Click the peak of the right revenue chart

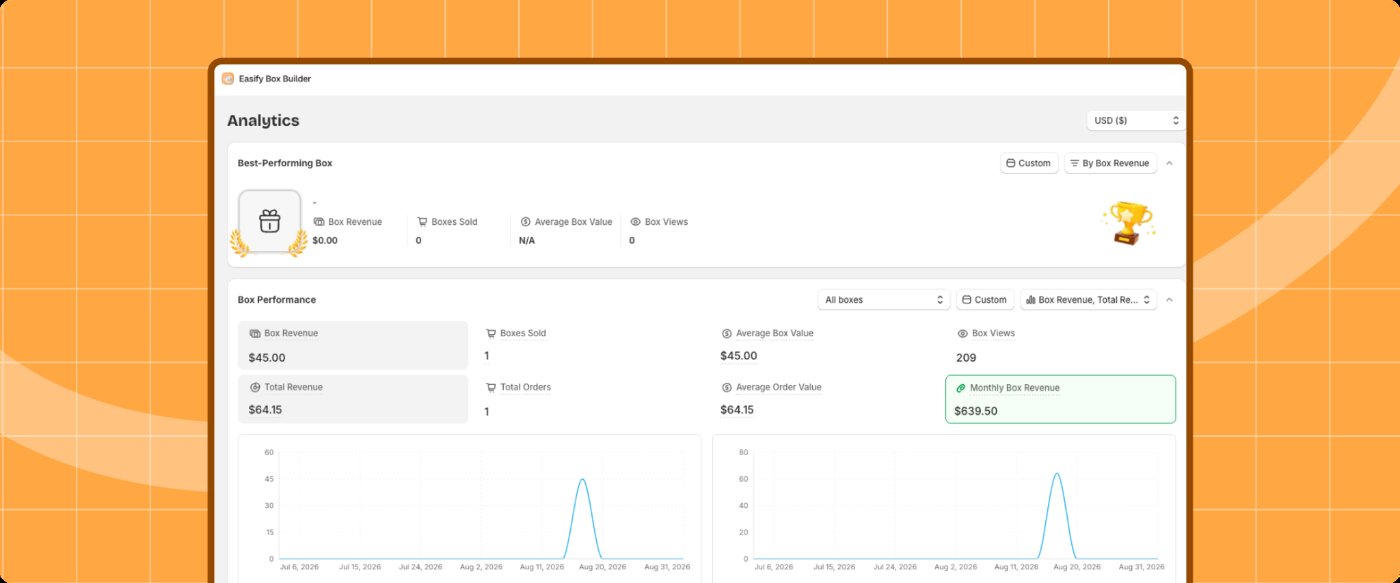click(x=1056, y=473)
